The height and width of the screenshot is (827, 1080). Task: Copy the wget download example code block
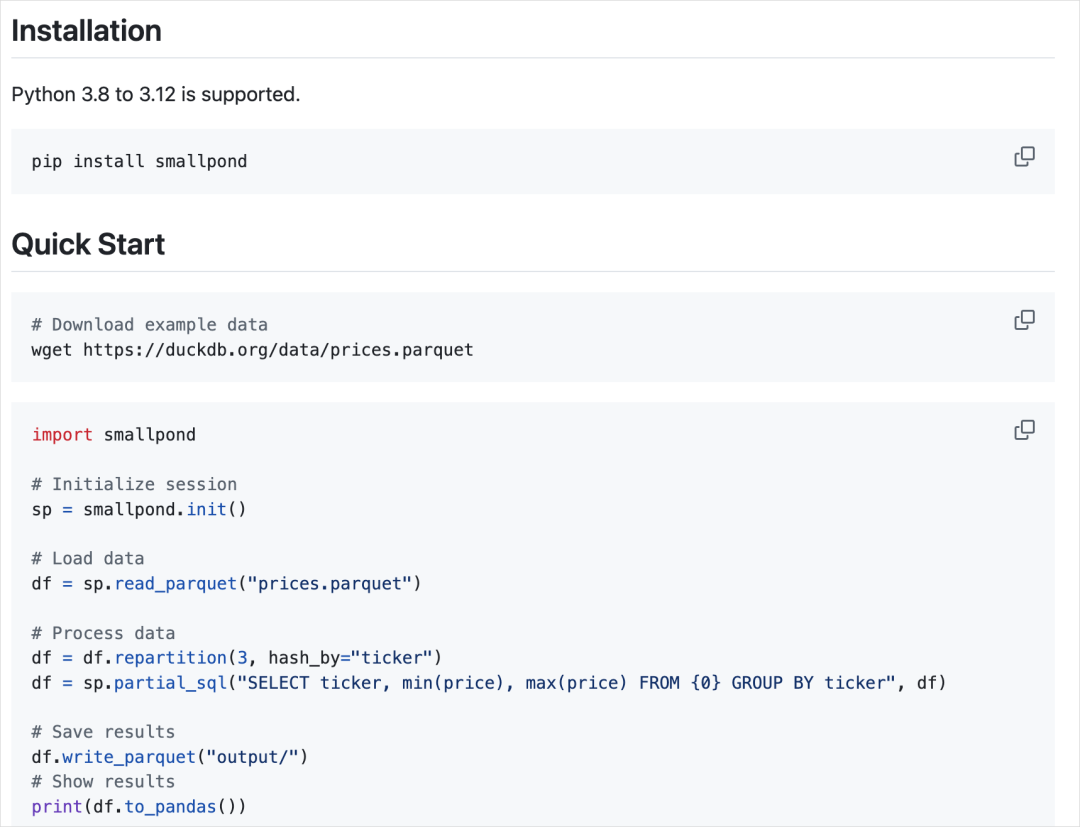[1024, 320]
